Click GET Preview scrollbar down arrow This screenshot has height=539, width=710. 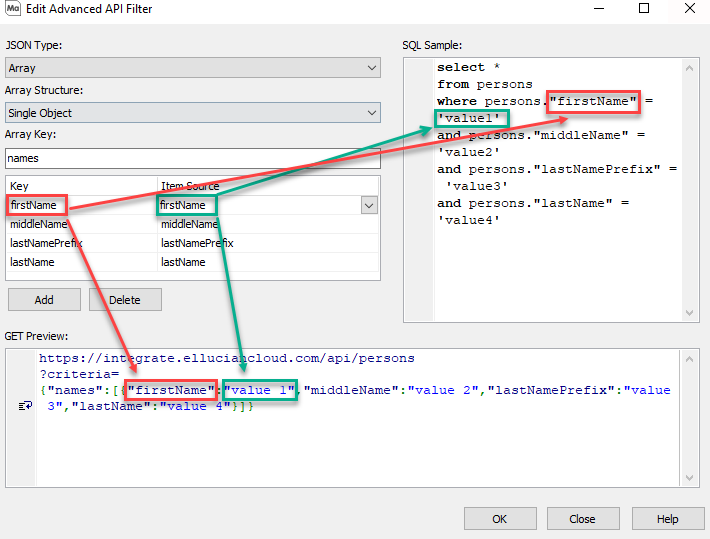click(x=689, y=479)
